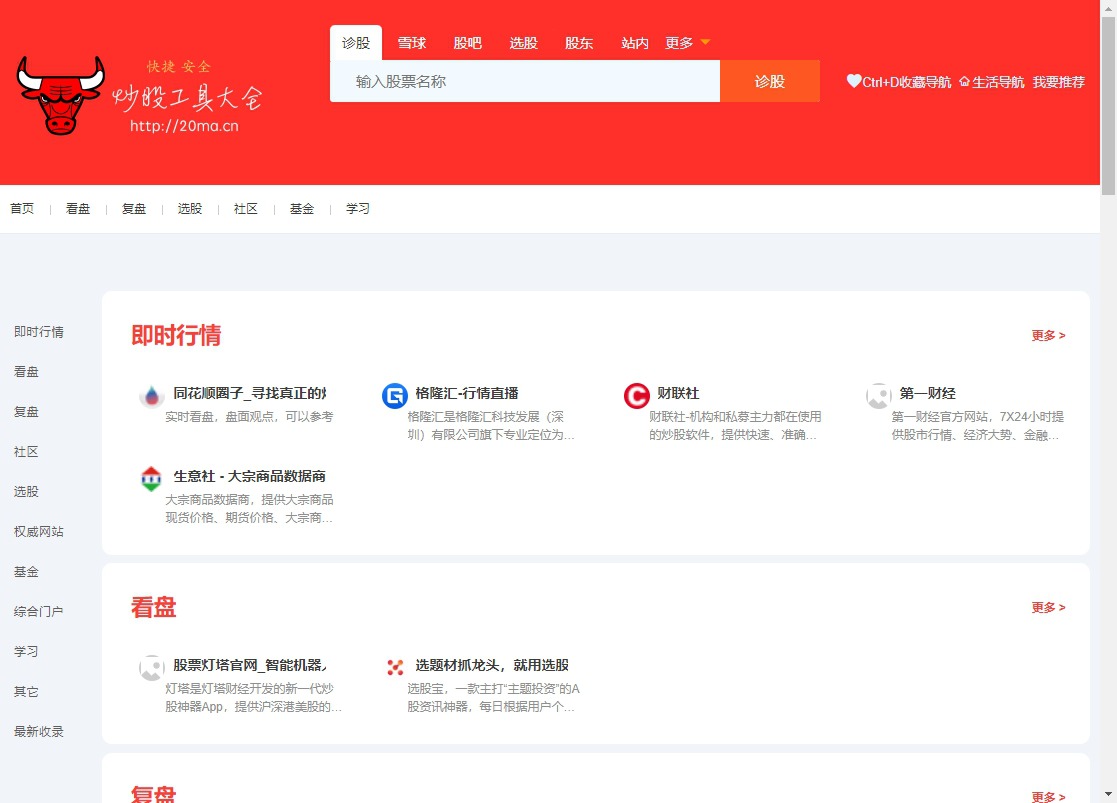
Task: Switch to the 雪球 search tab
Action: tap(412, 43)
